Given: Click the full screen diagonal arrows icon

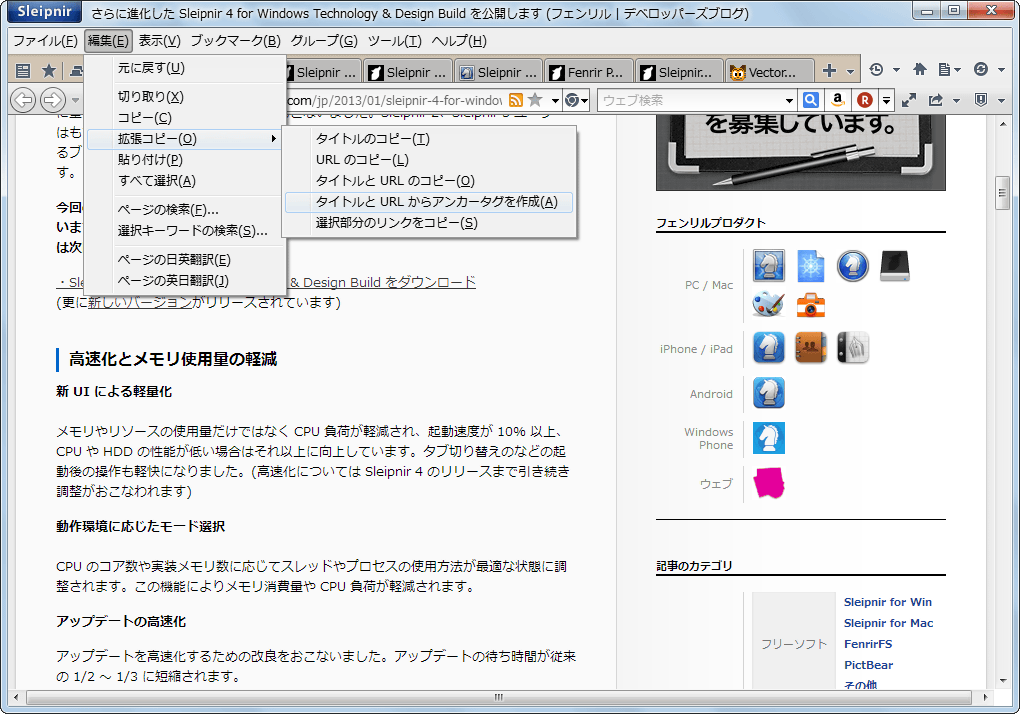Looking at the screenshot, I should click(909, 100).
